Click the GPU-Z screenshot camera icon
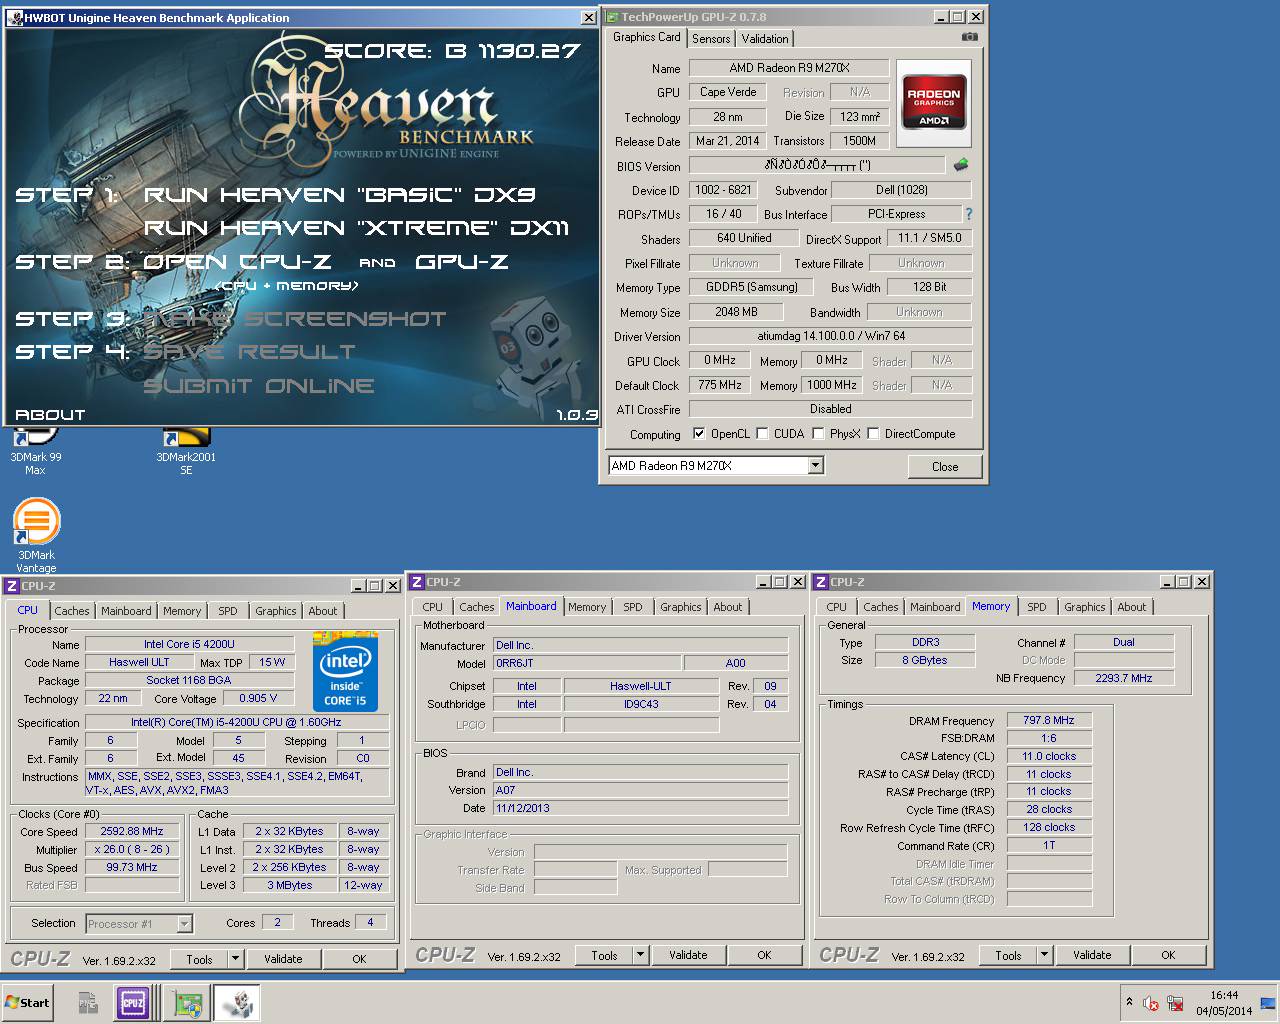The image size is (1280, 1024). (x=969, y=37)
